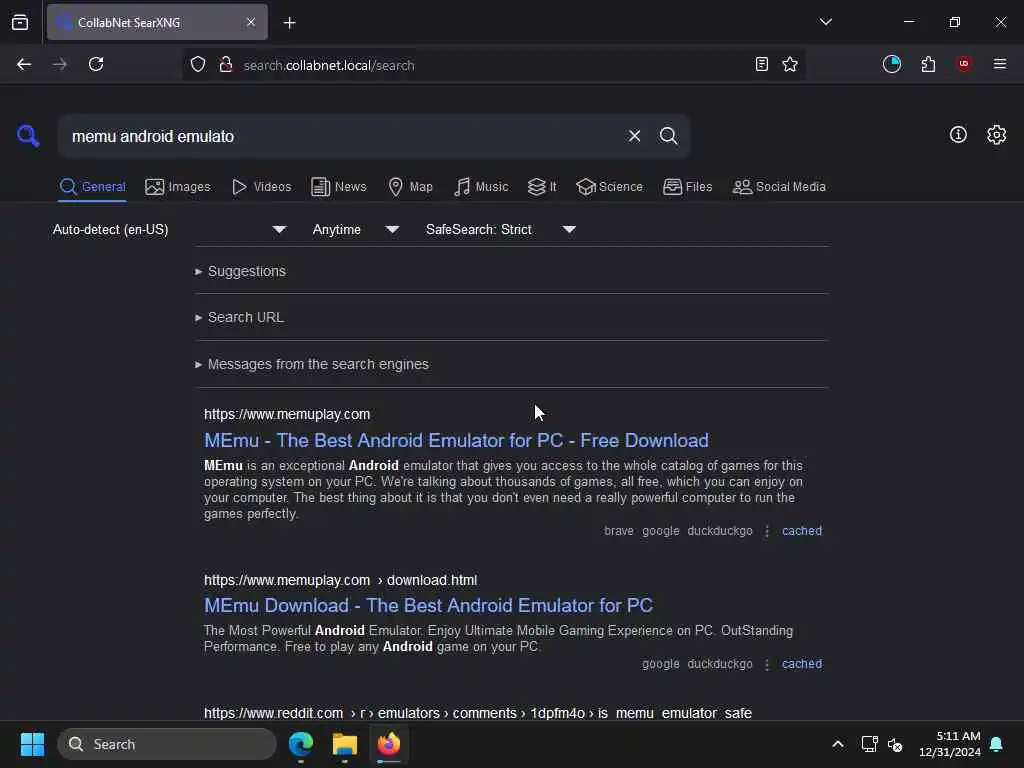Click 'duckduckgo' label on second result
The width and height of the screenshot is (1024, 768).
pos(720,664)
